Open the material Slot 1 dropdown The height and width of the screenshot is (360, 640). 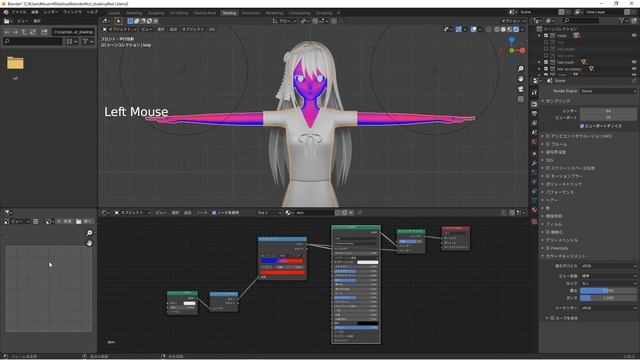click(269, 213)
